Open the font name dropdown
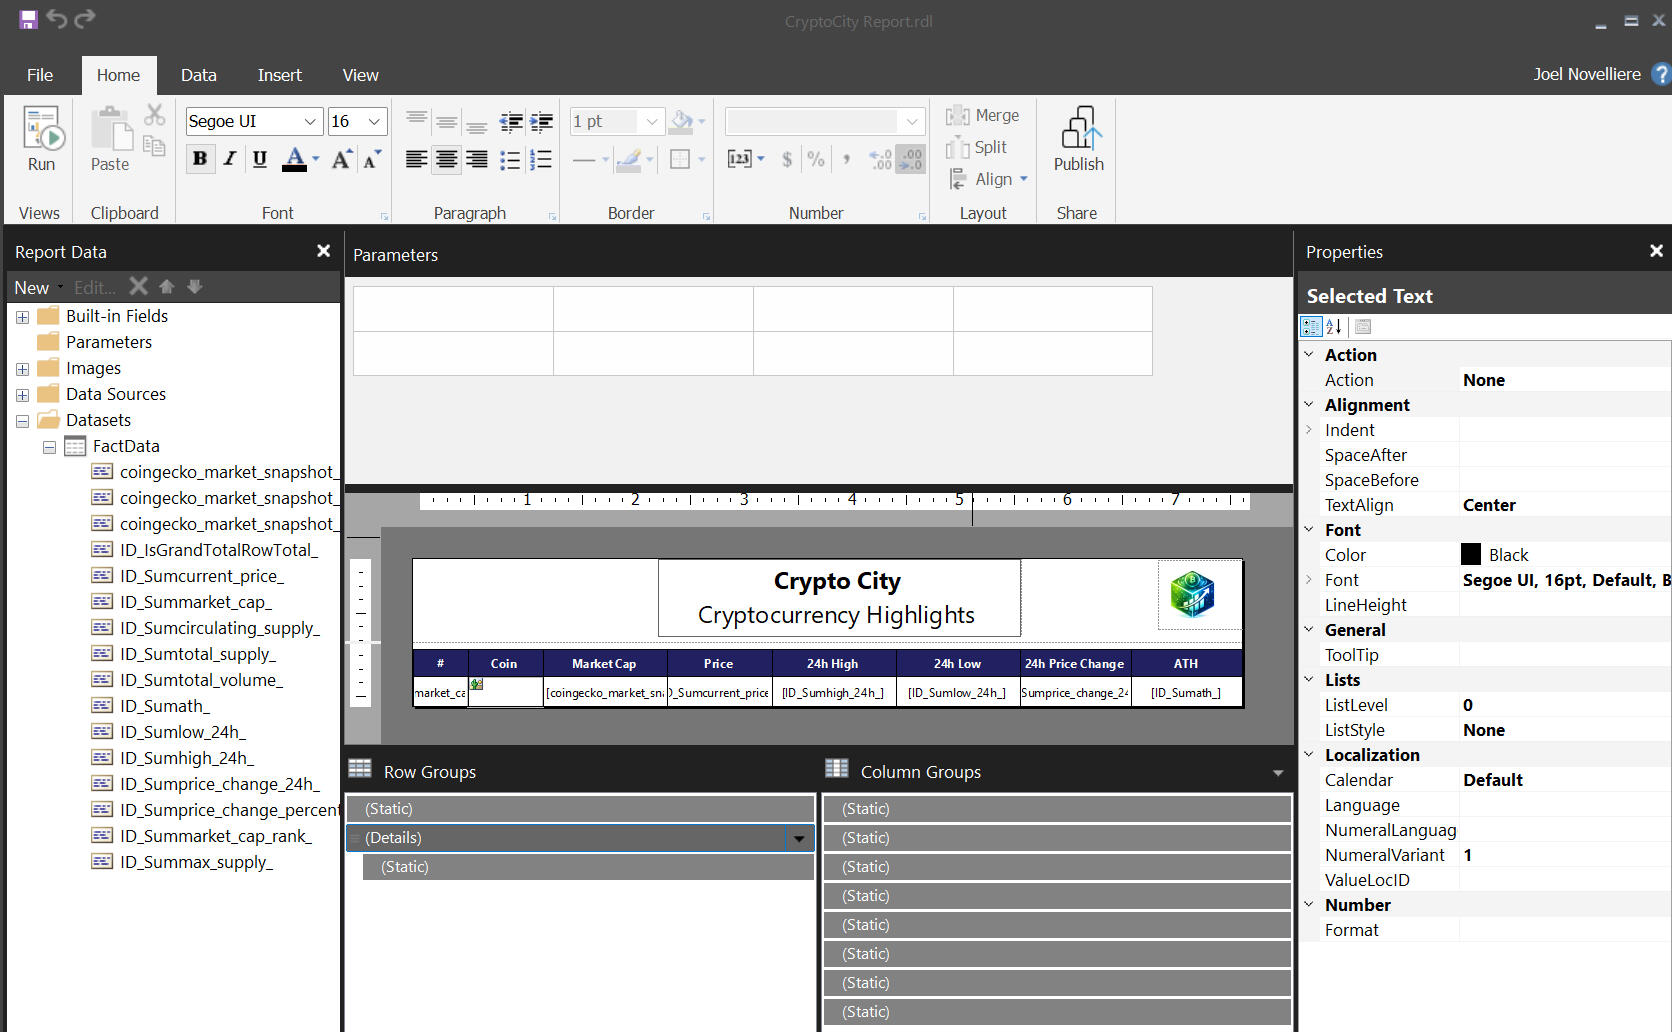This screenshot has width=1672, height=1032. pos(310,122)
